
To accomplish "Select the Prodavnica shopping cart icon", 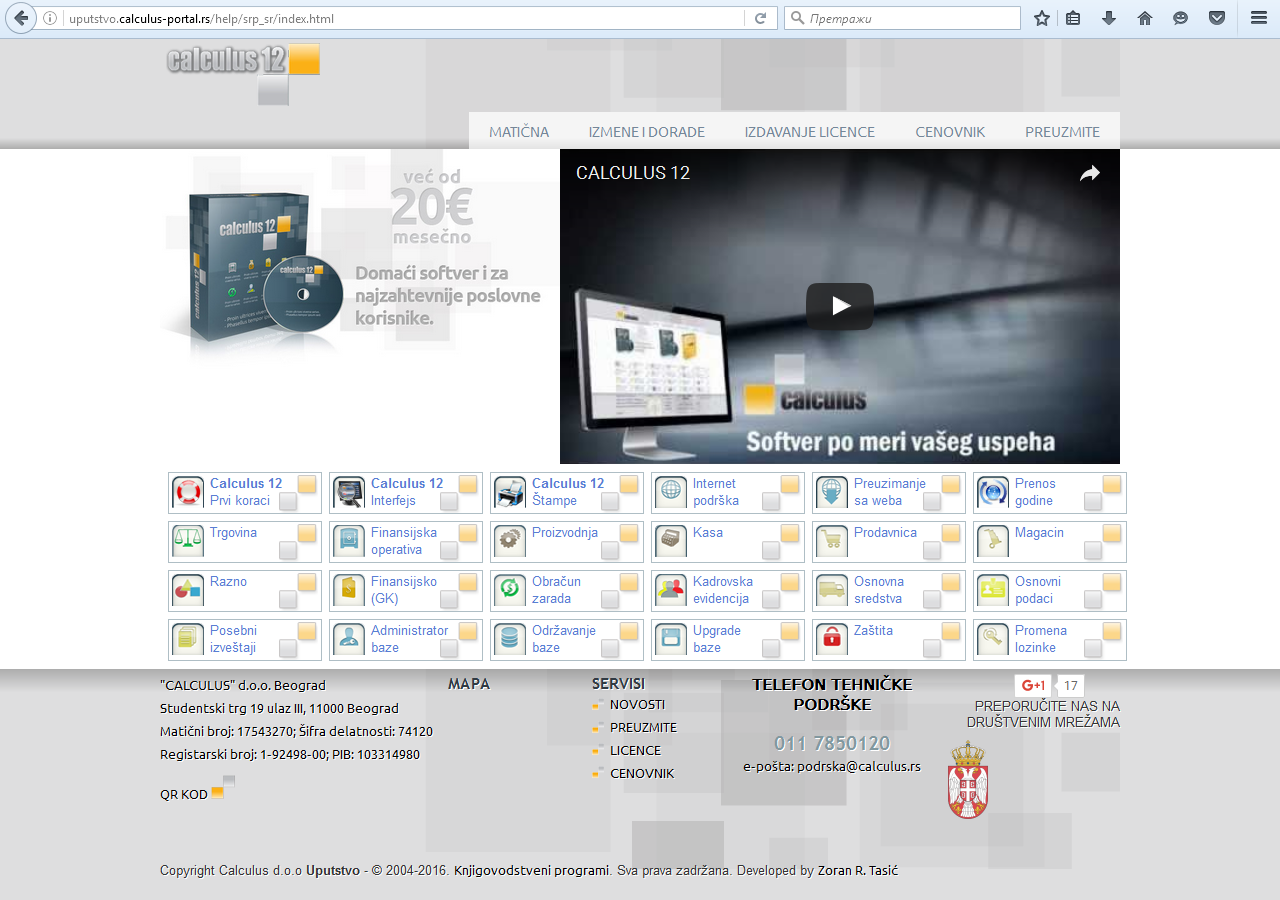I will 832,541.
